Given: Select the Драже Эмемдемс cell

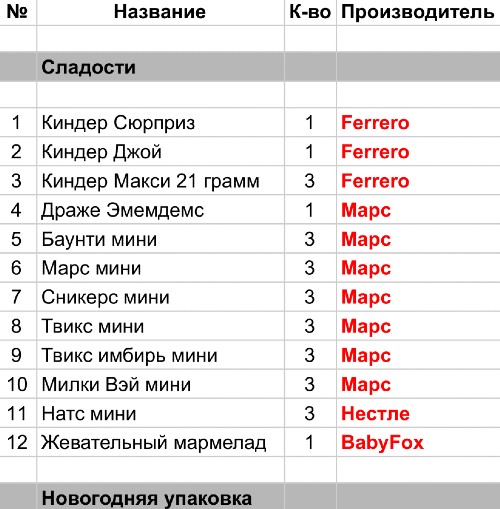Looking at the screenshot, I should (x=160, y=210).
